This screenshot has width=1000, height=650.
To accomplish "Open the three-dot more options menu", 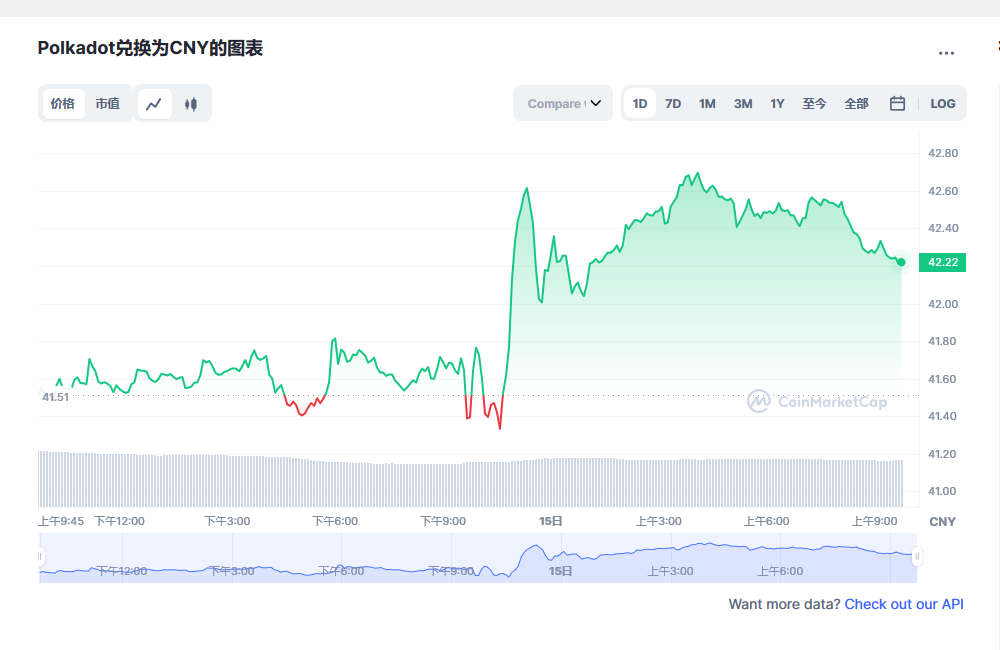I will coord(946,53).
